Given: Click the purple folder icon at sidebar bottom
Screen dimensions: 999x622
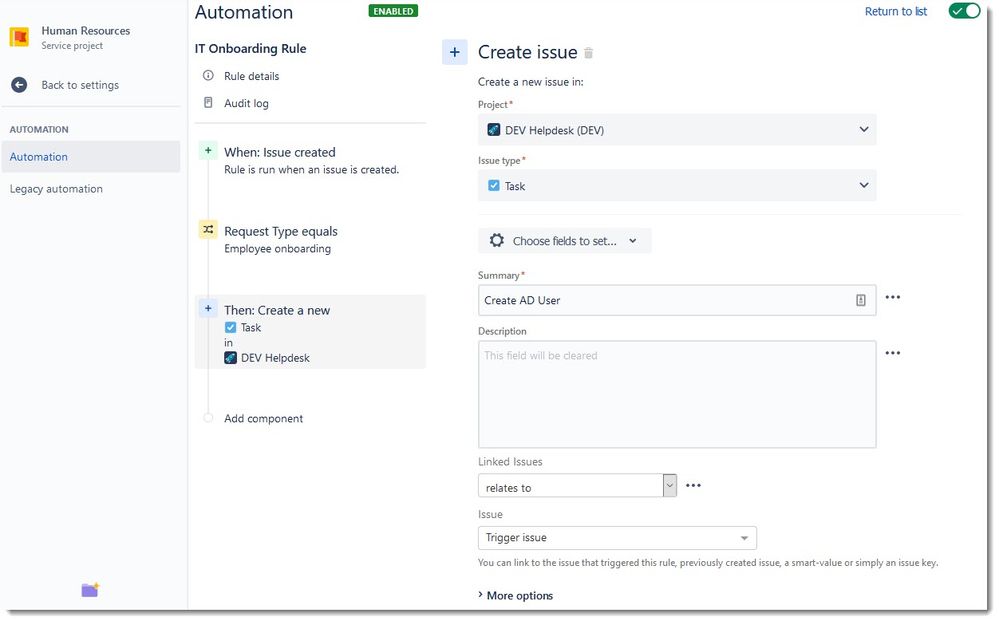Looking at the screenshot, I should click(90, 590).
